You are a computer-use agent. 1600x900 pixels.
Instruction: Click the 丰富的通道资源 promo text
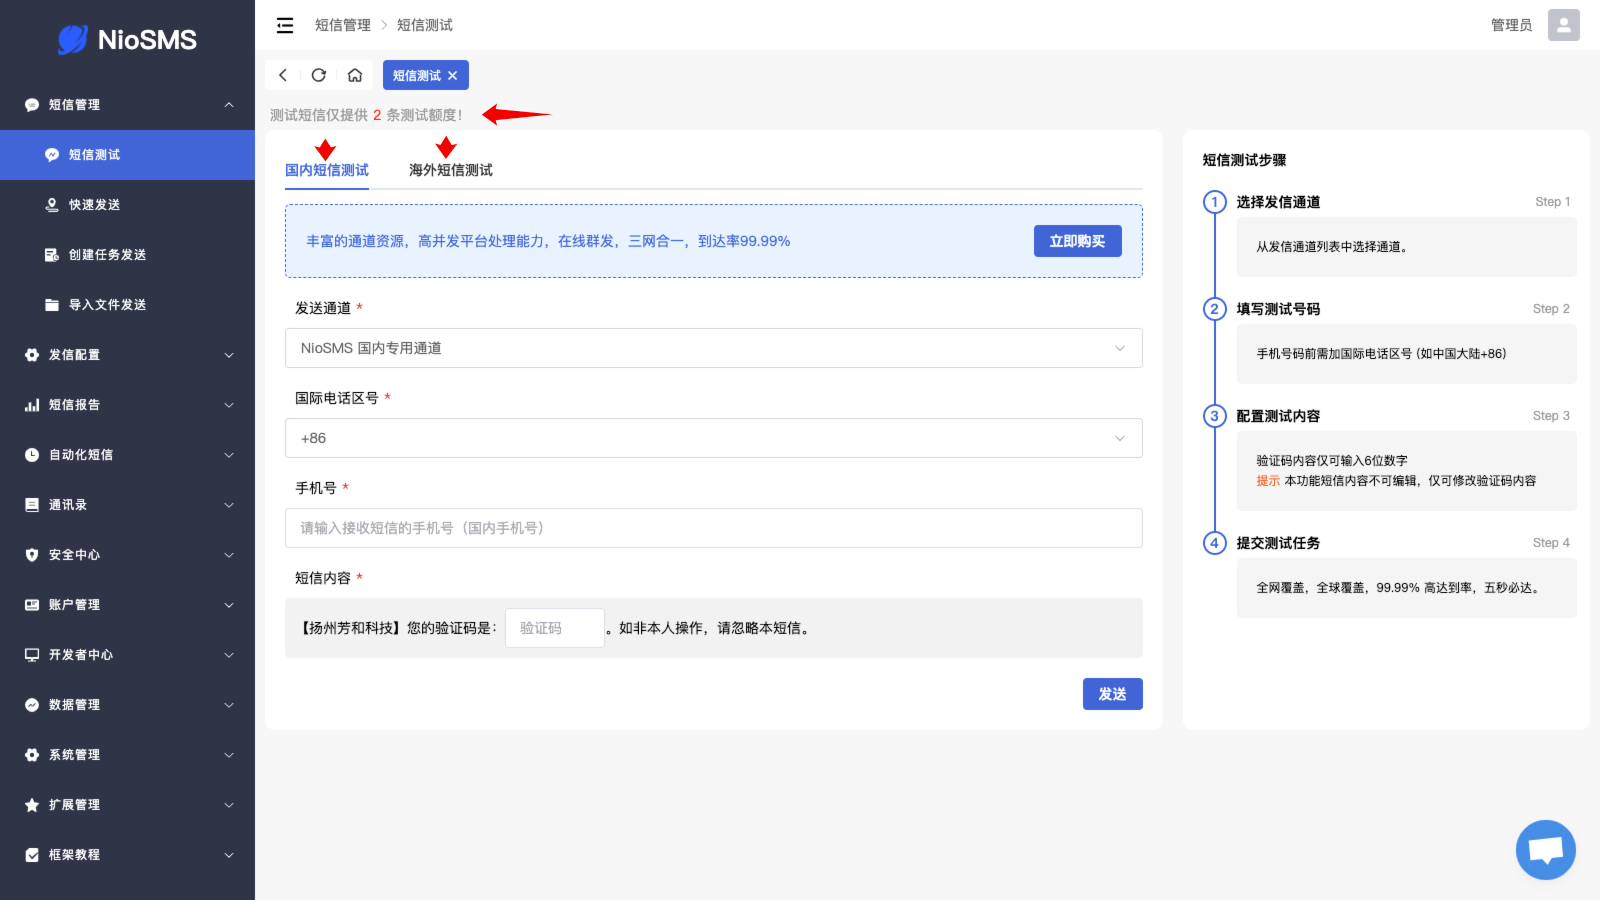click(x=548, y=241)
